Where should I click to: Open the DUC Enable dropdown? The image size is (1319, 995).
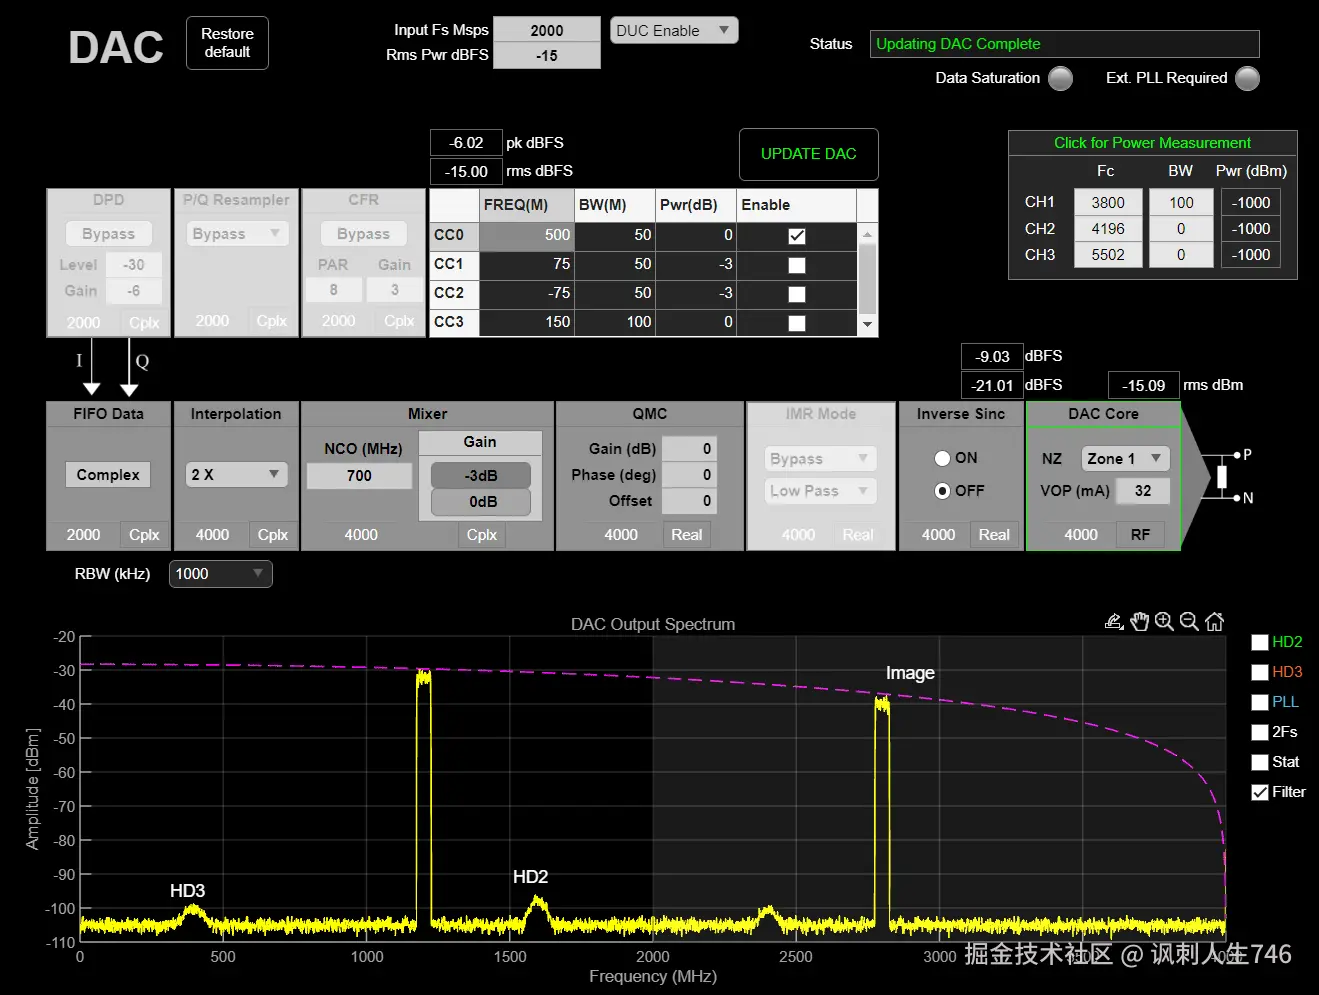674,31
